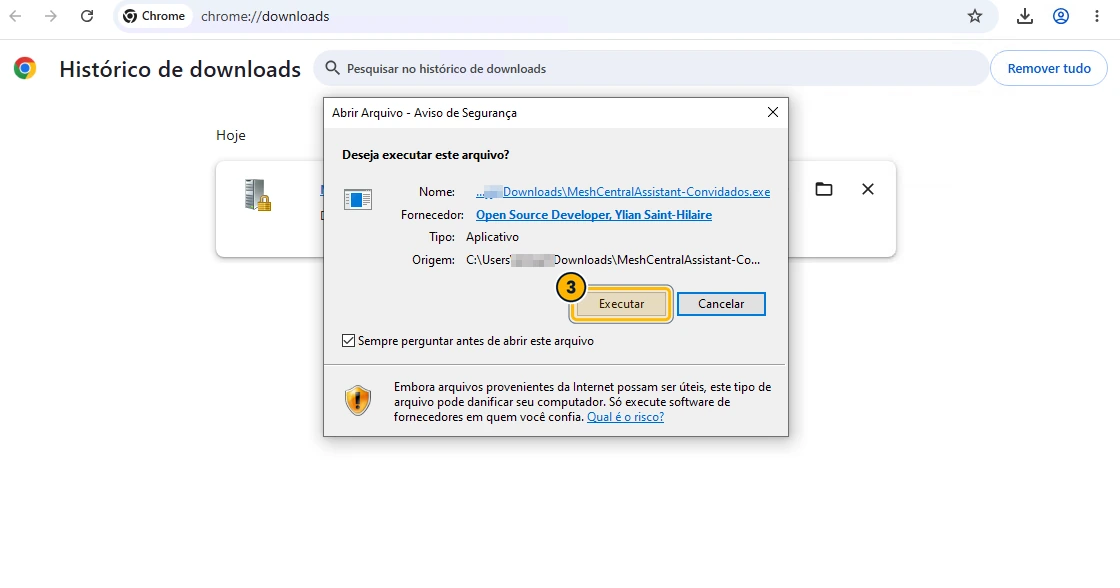
Task: Remove download entry with X icon
Action: pos(868,189)
